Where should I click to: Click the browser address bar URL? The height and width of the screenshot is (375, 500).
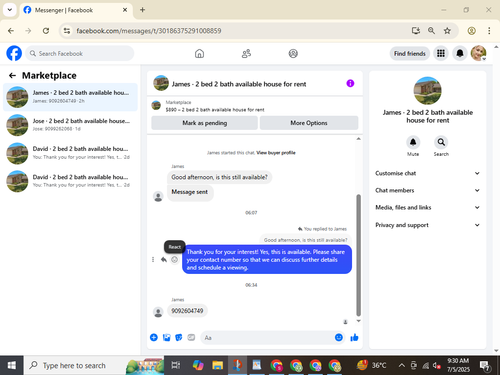tap(149, 31)
